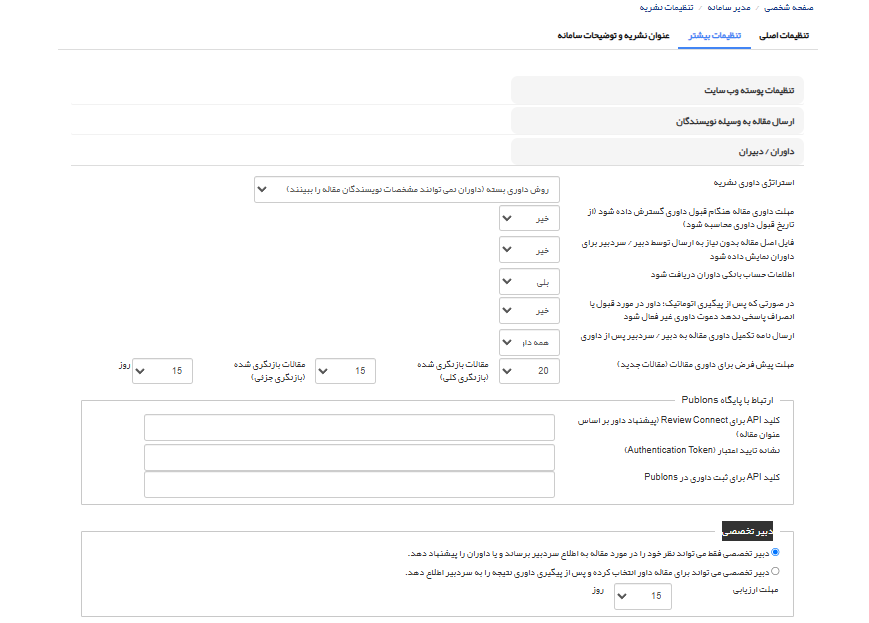
Task: Open the اطلاعات حساب بانکی داوران dropdown
Action: [x=529, y=281]
